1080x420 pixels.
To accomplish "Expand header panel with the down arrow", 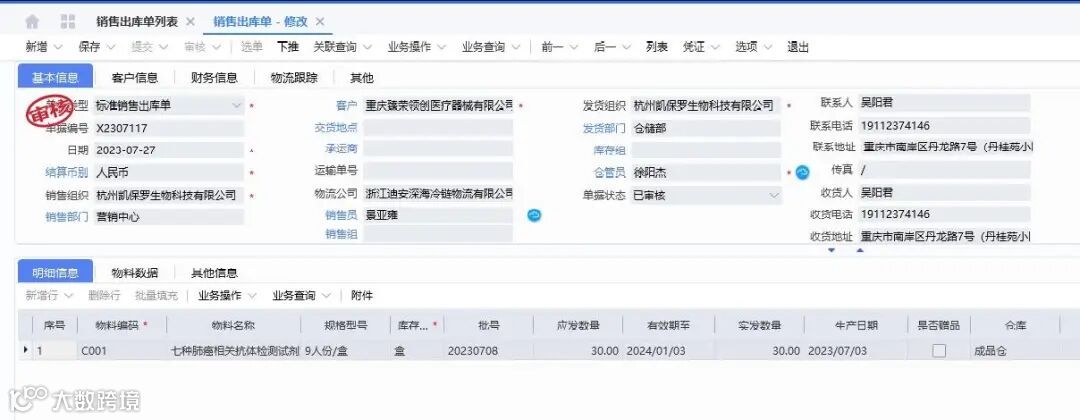I will click(831, 251).
